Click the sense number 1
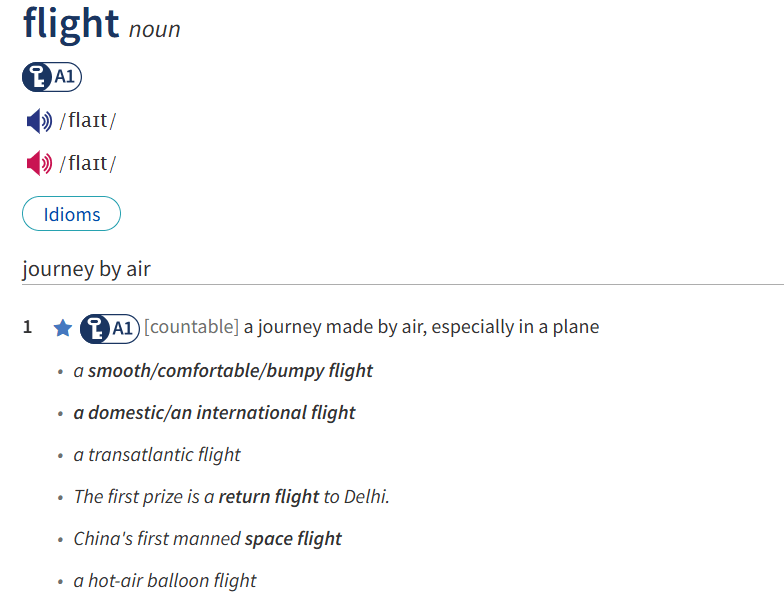784x614 pixels. (x=28, y=327)
